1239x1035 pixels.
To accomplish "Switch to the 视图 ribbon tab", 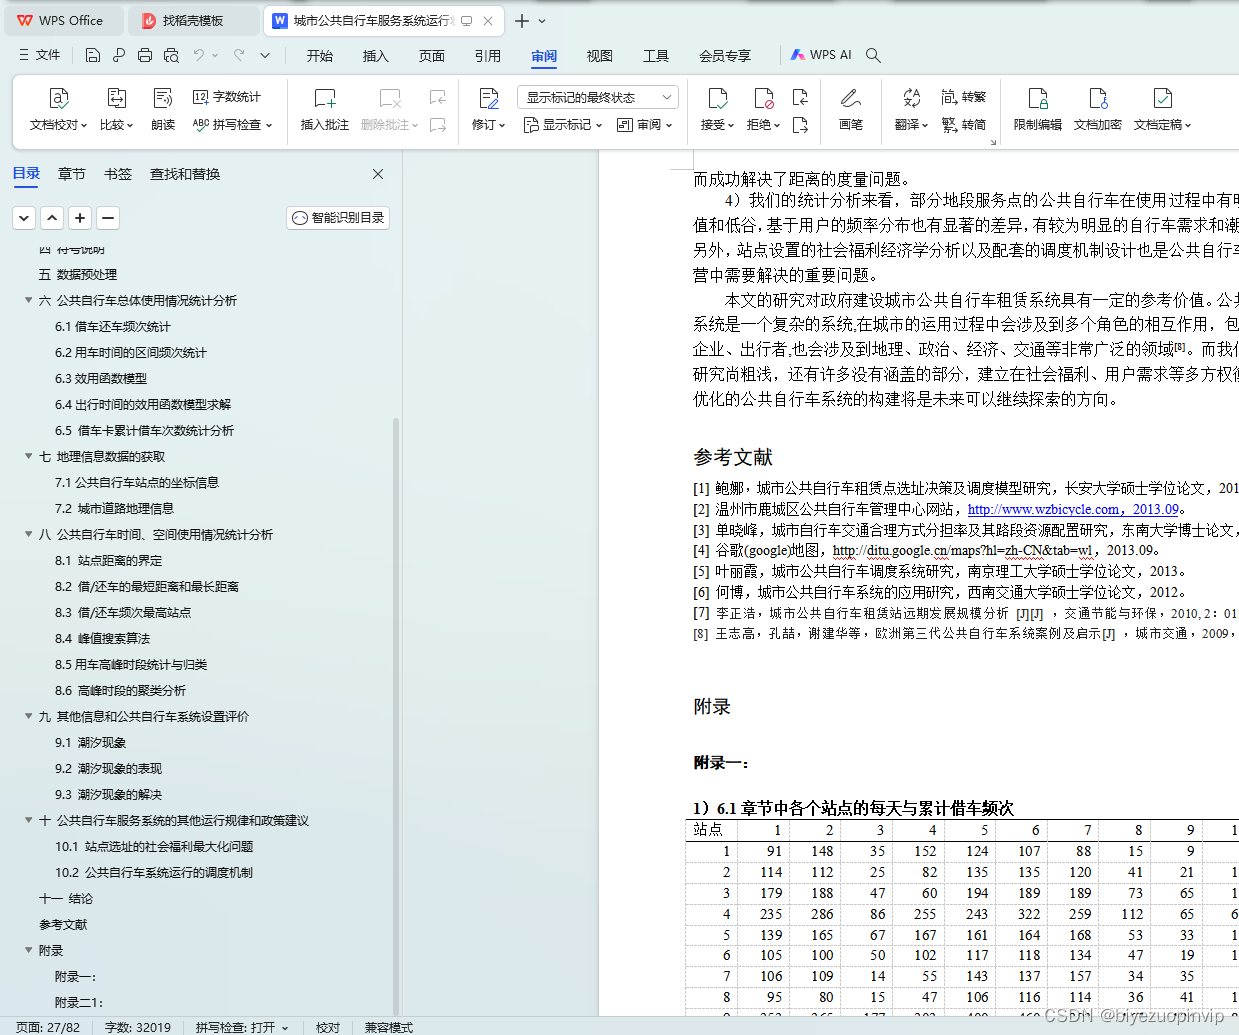I will [600, 55].
